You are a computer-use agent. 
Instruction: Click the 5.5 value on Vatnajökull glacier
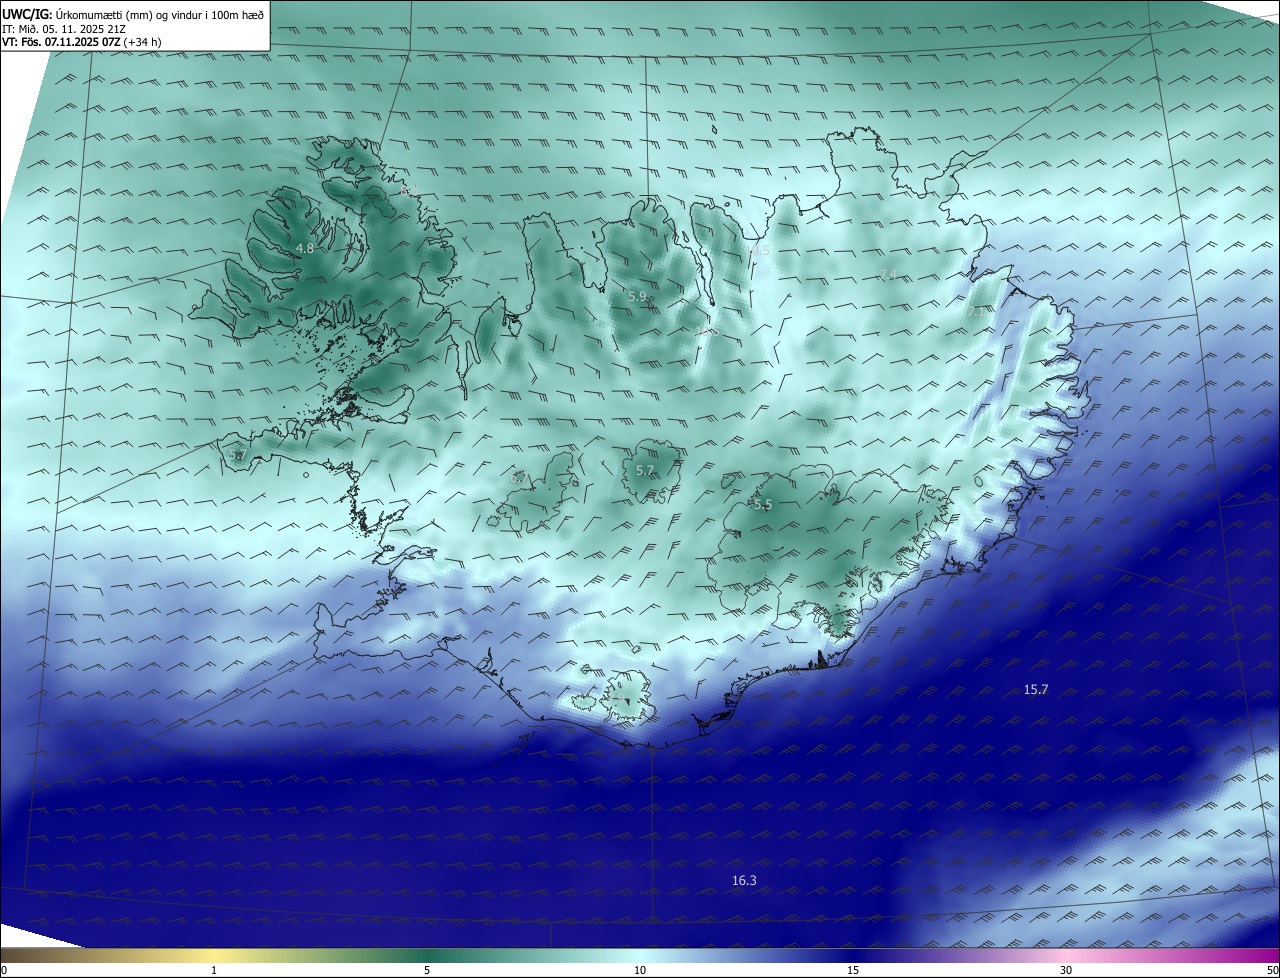pyautogui.click(x=763, y=505)
